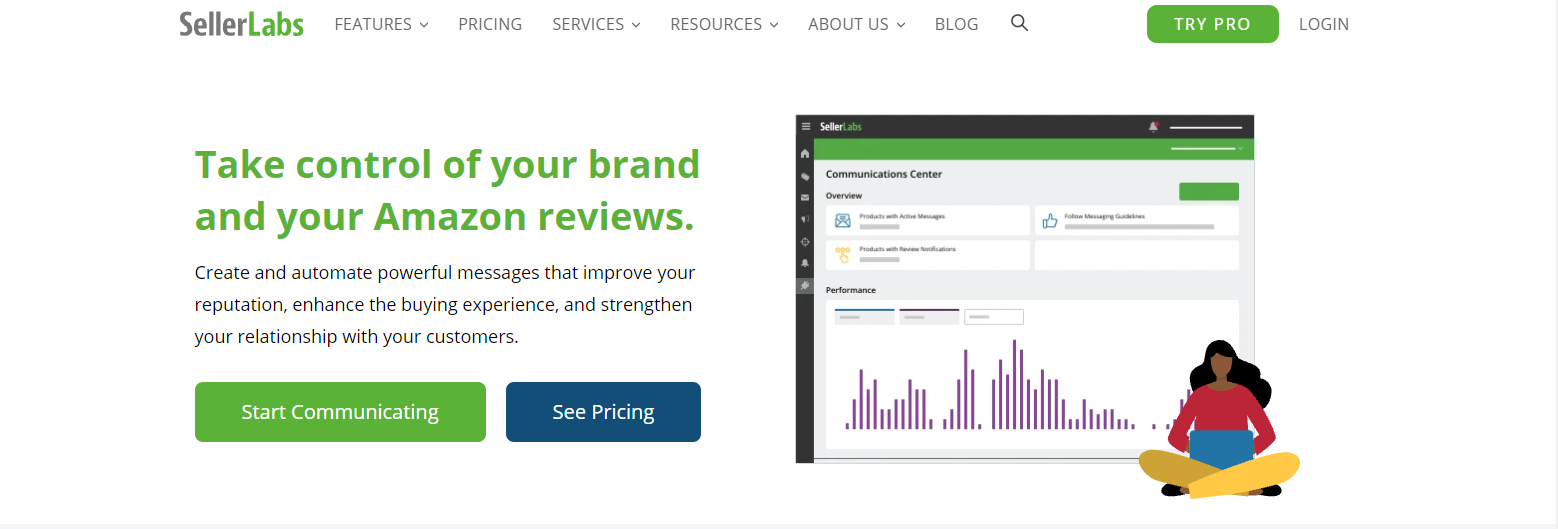Screen dimensions: 1558x529
Task: Click the TRY PRO button
Action: [1212, 24]
